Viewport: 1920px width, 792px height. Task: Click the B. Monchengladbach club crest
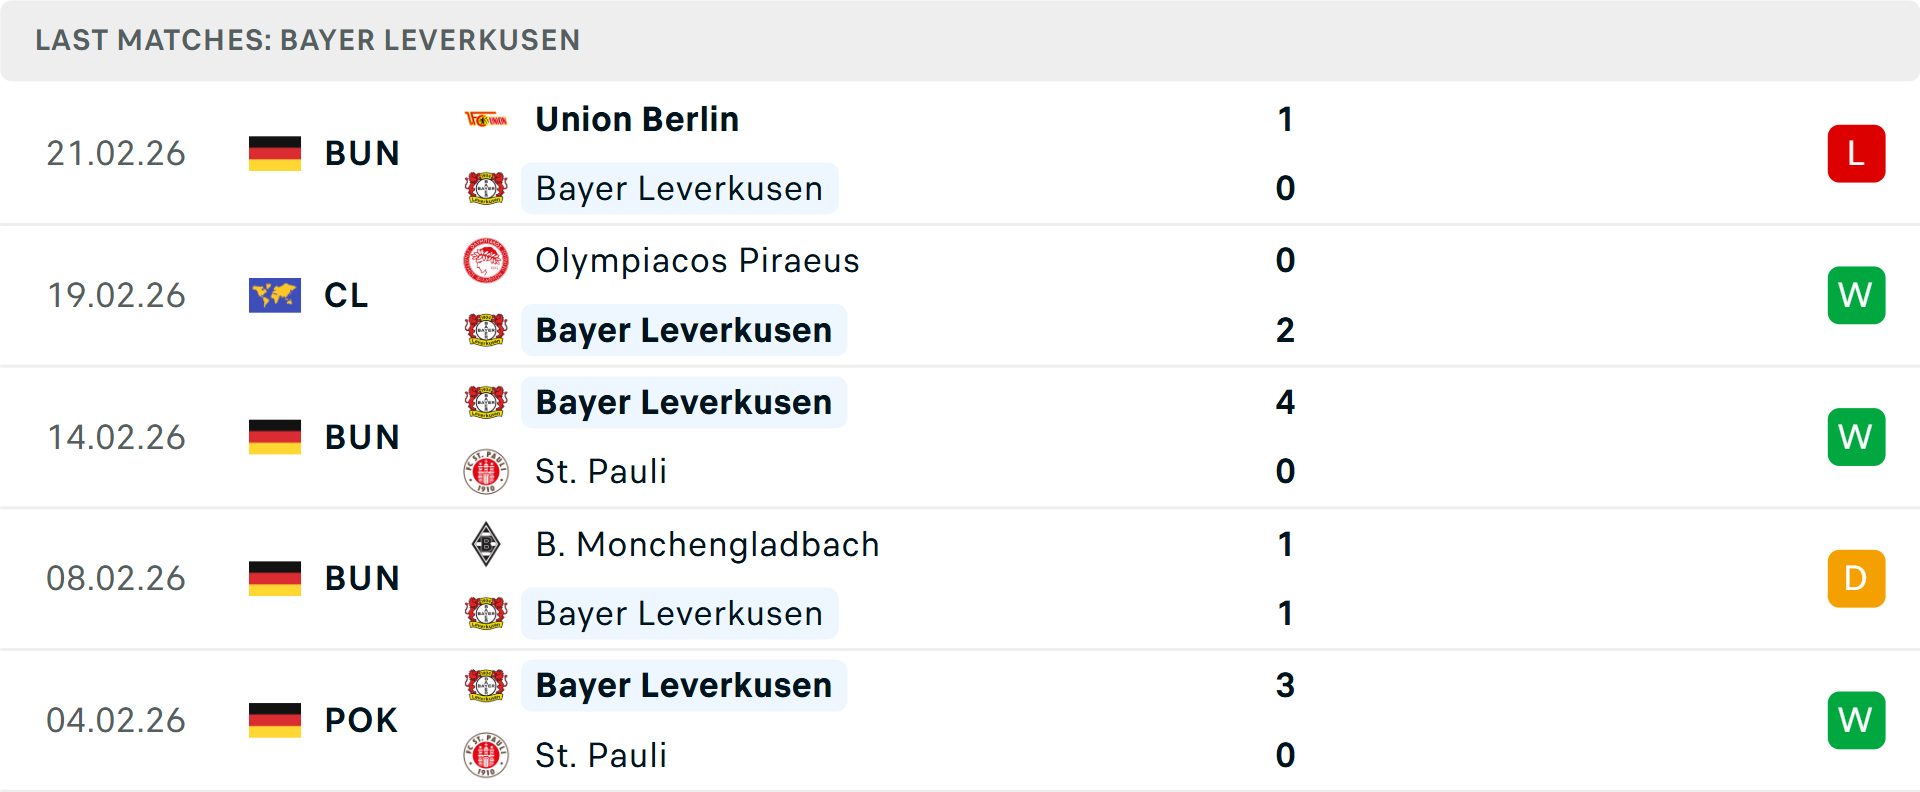[486, 544]
